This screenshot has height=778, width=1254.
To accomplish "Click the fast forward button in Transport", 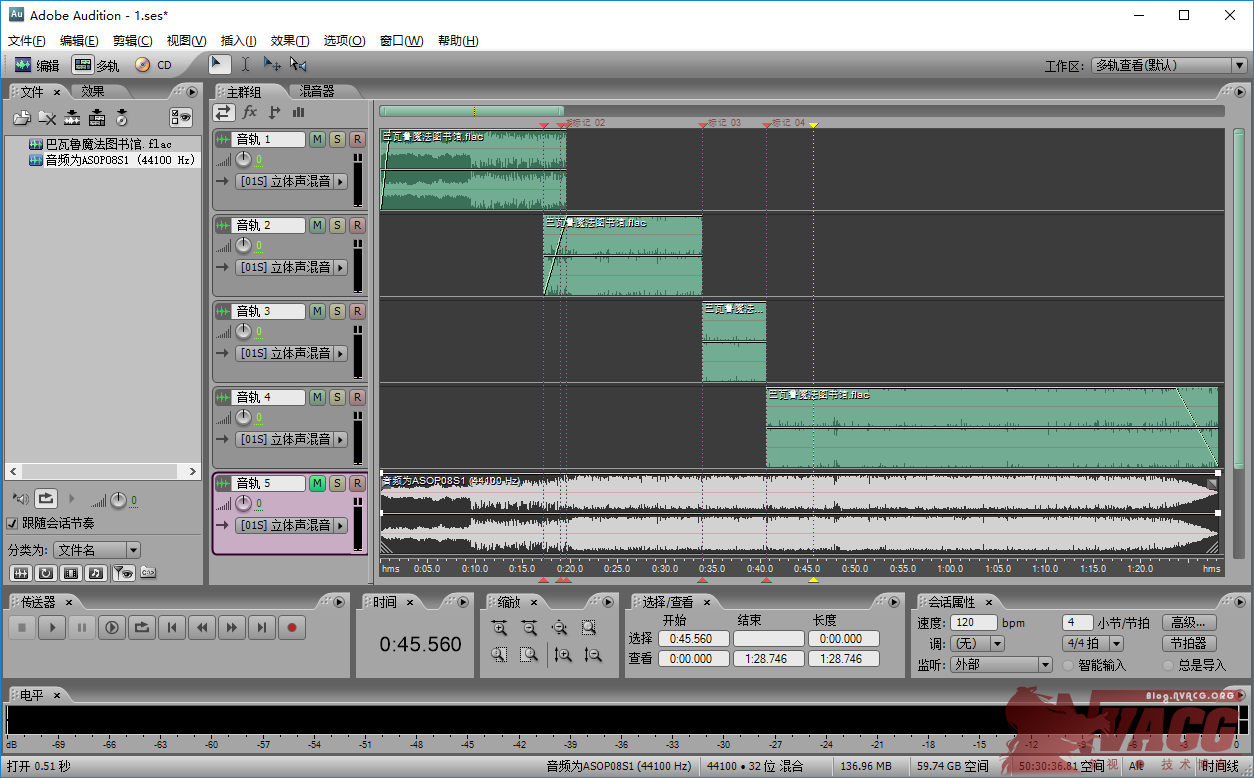I will (232, 628).
